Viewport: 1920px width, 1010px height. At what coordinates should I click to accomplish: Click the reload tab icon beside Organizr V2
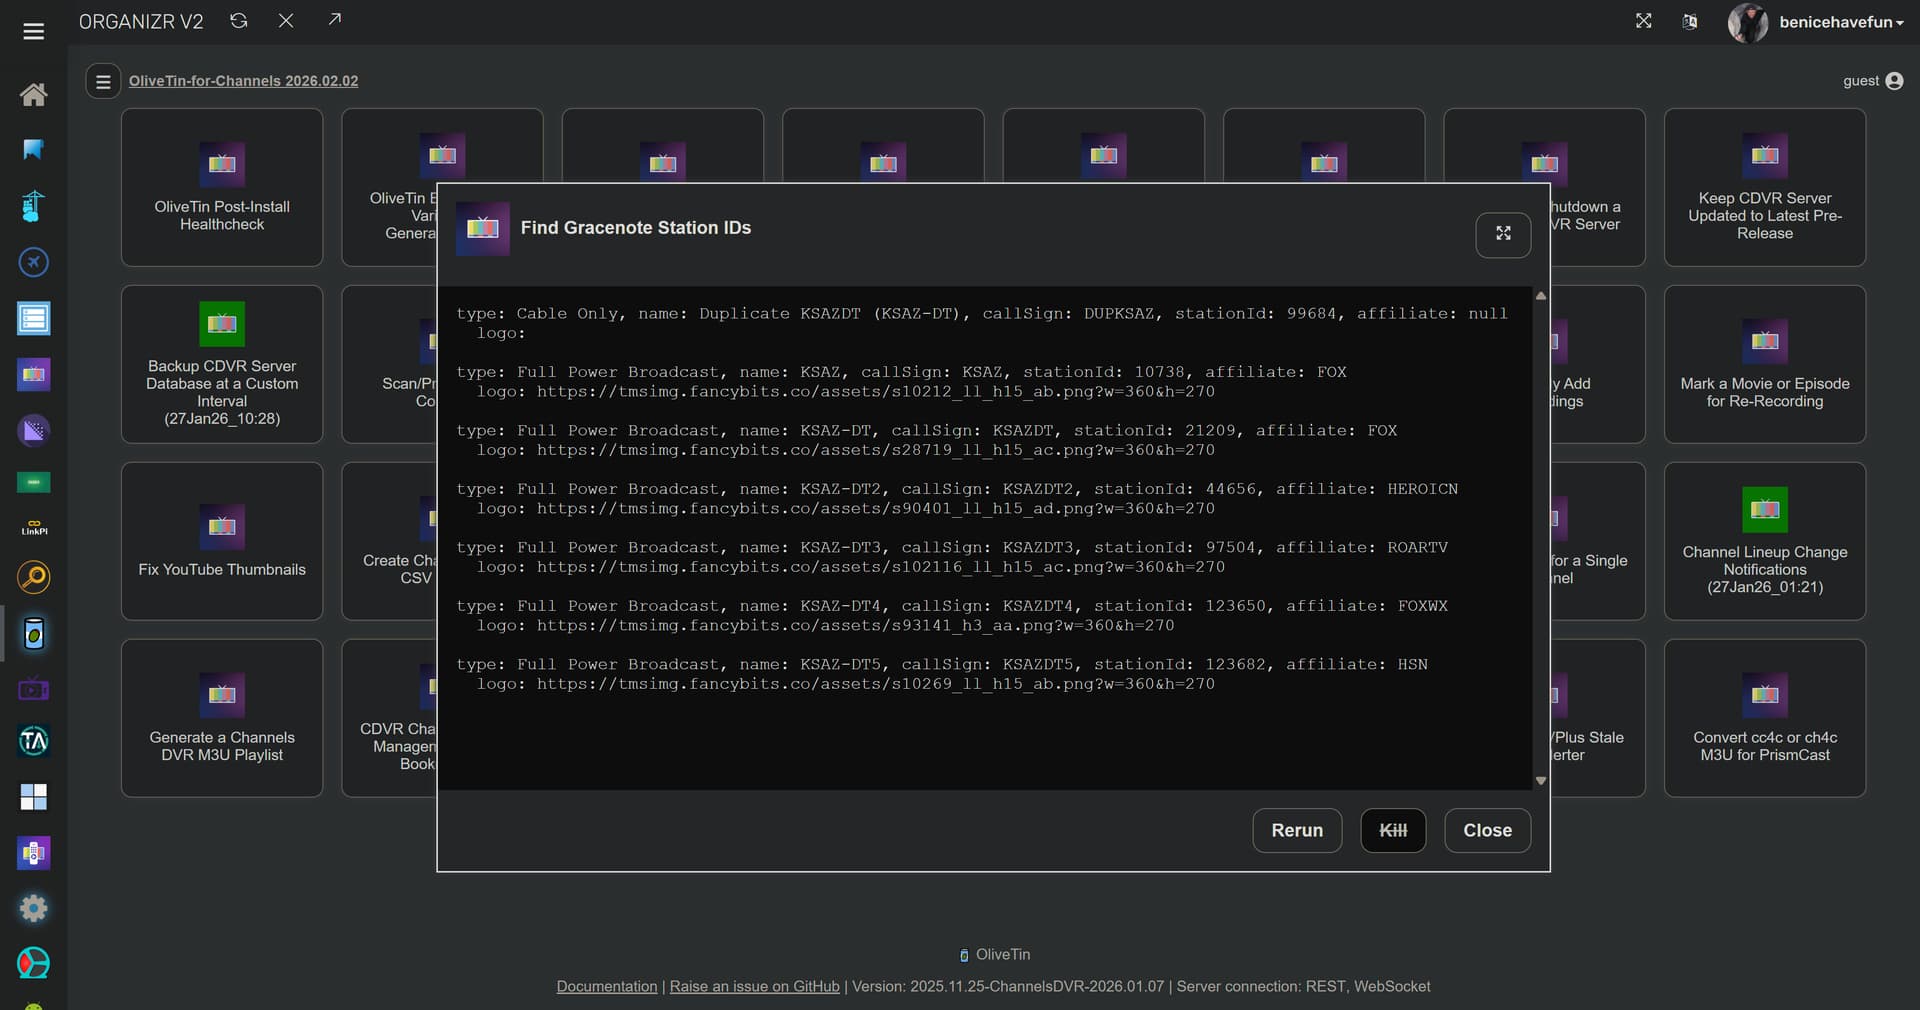click(x=238, y=21)
